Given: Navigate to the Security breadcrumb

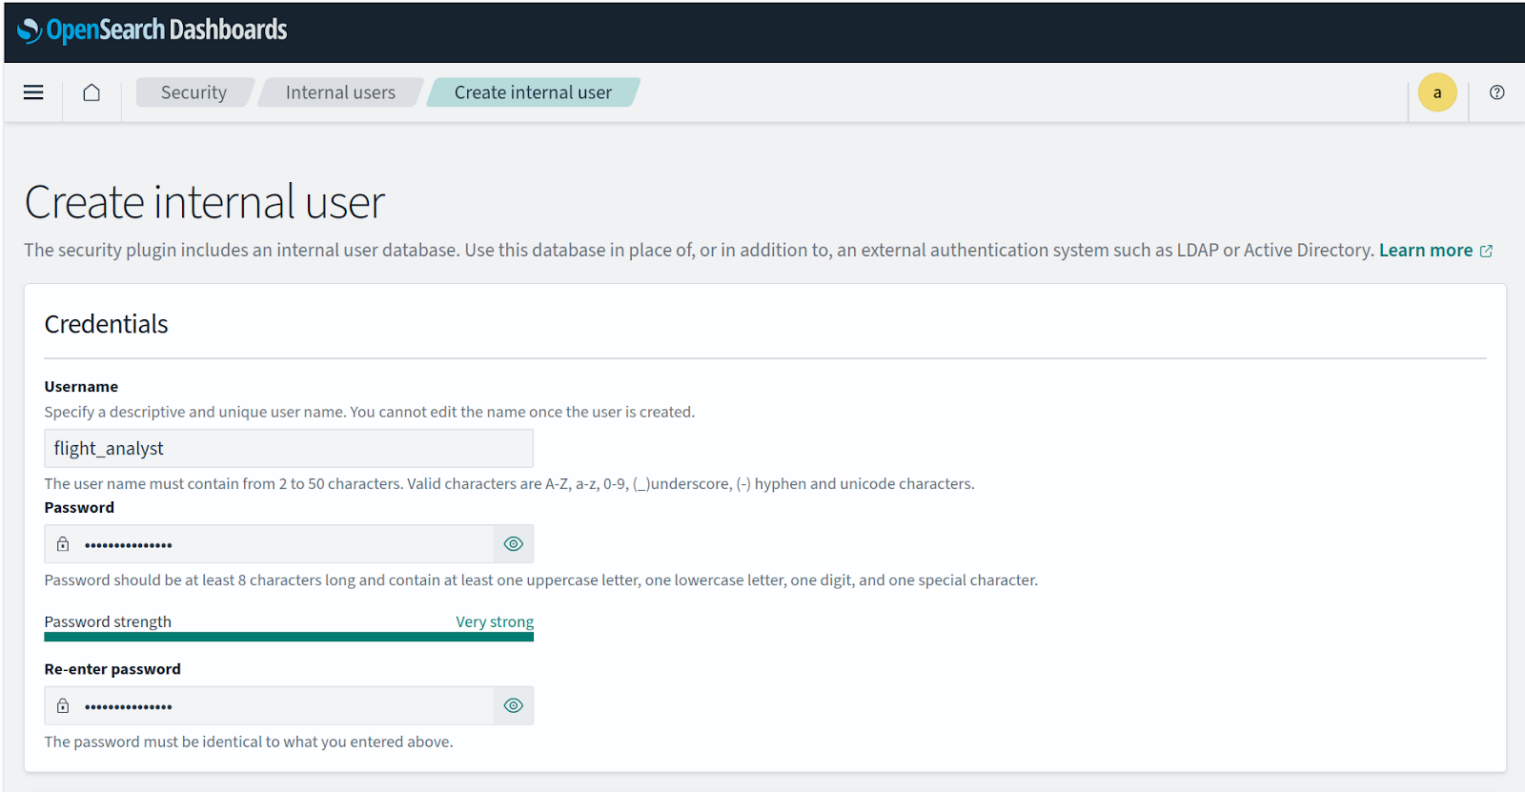Looking at the screenshot, I should (x=193, y=92).
